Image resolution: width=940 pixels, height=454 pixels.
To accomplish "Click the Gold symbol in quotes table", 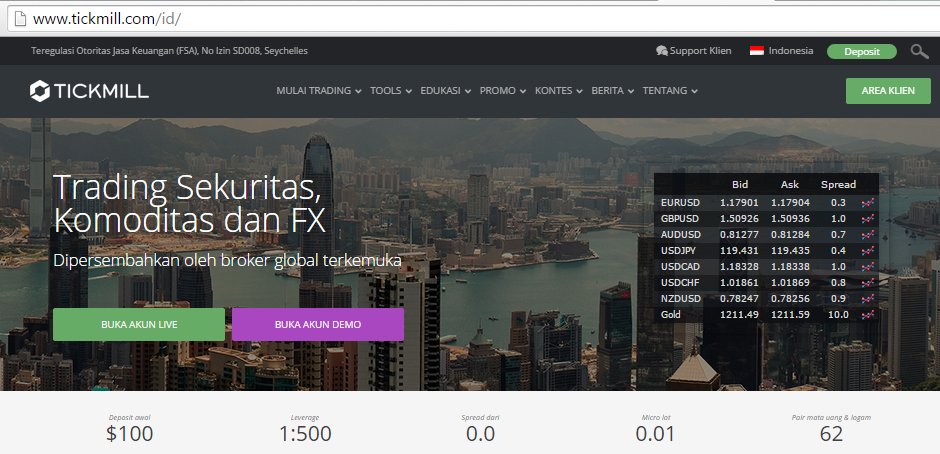I will point(670,314).
